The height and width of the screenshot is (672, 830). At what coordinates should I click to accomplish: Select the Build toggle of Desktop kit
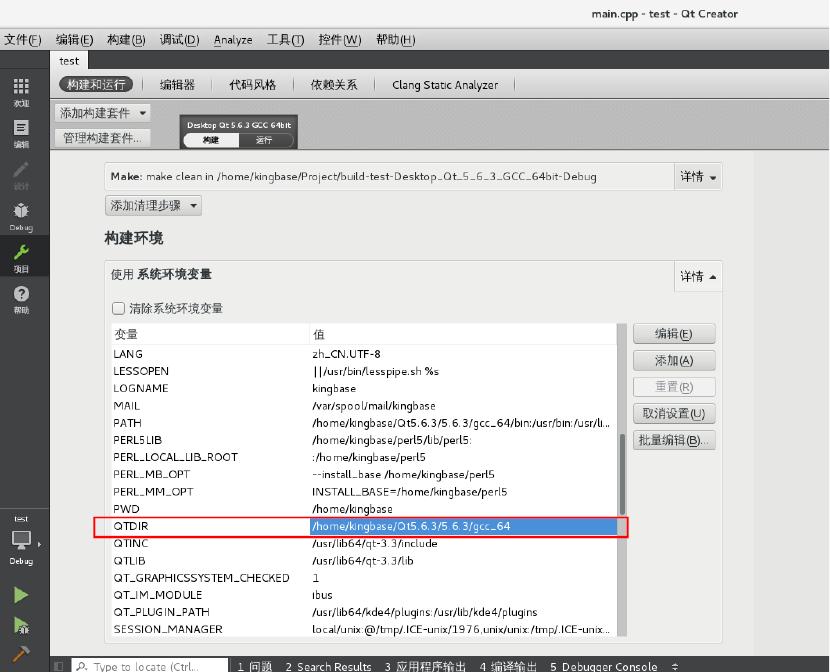click(x=211, y=140)
